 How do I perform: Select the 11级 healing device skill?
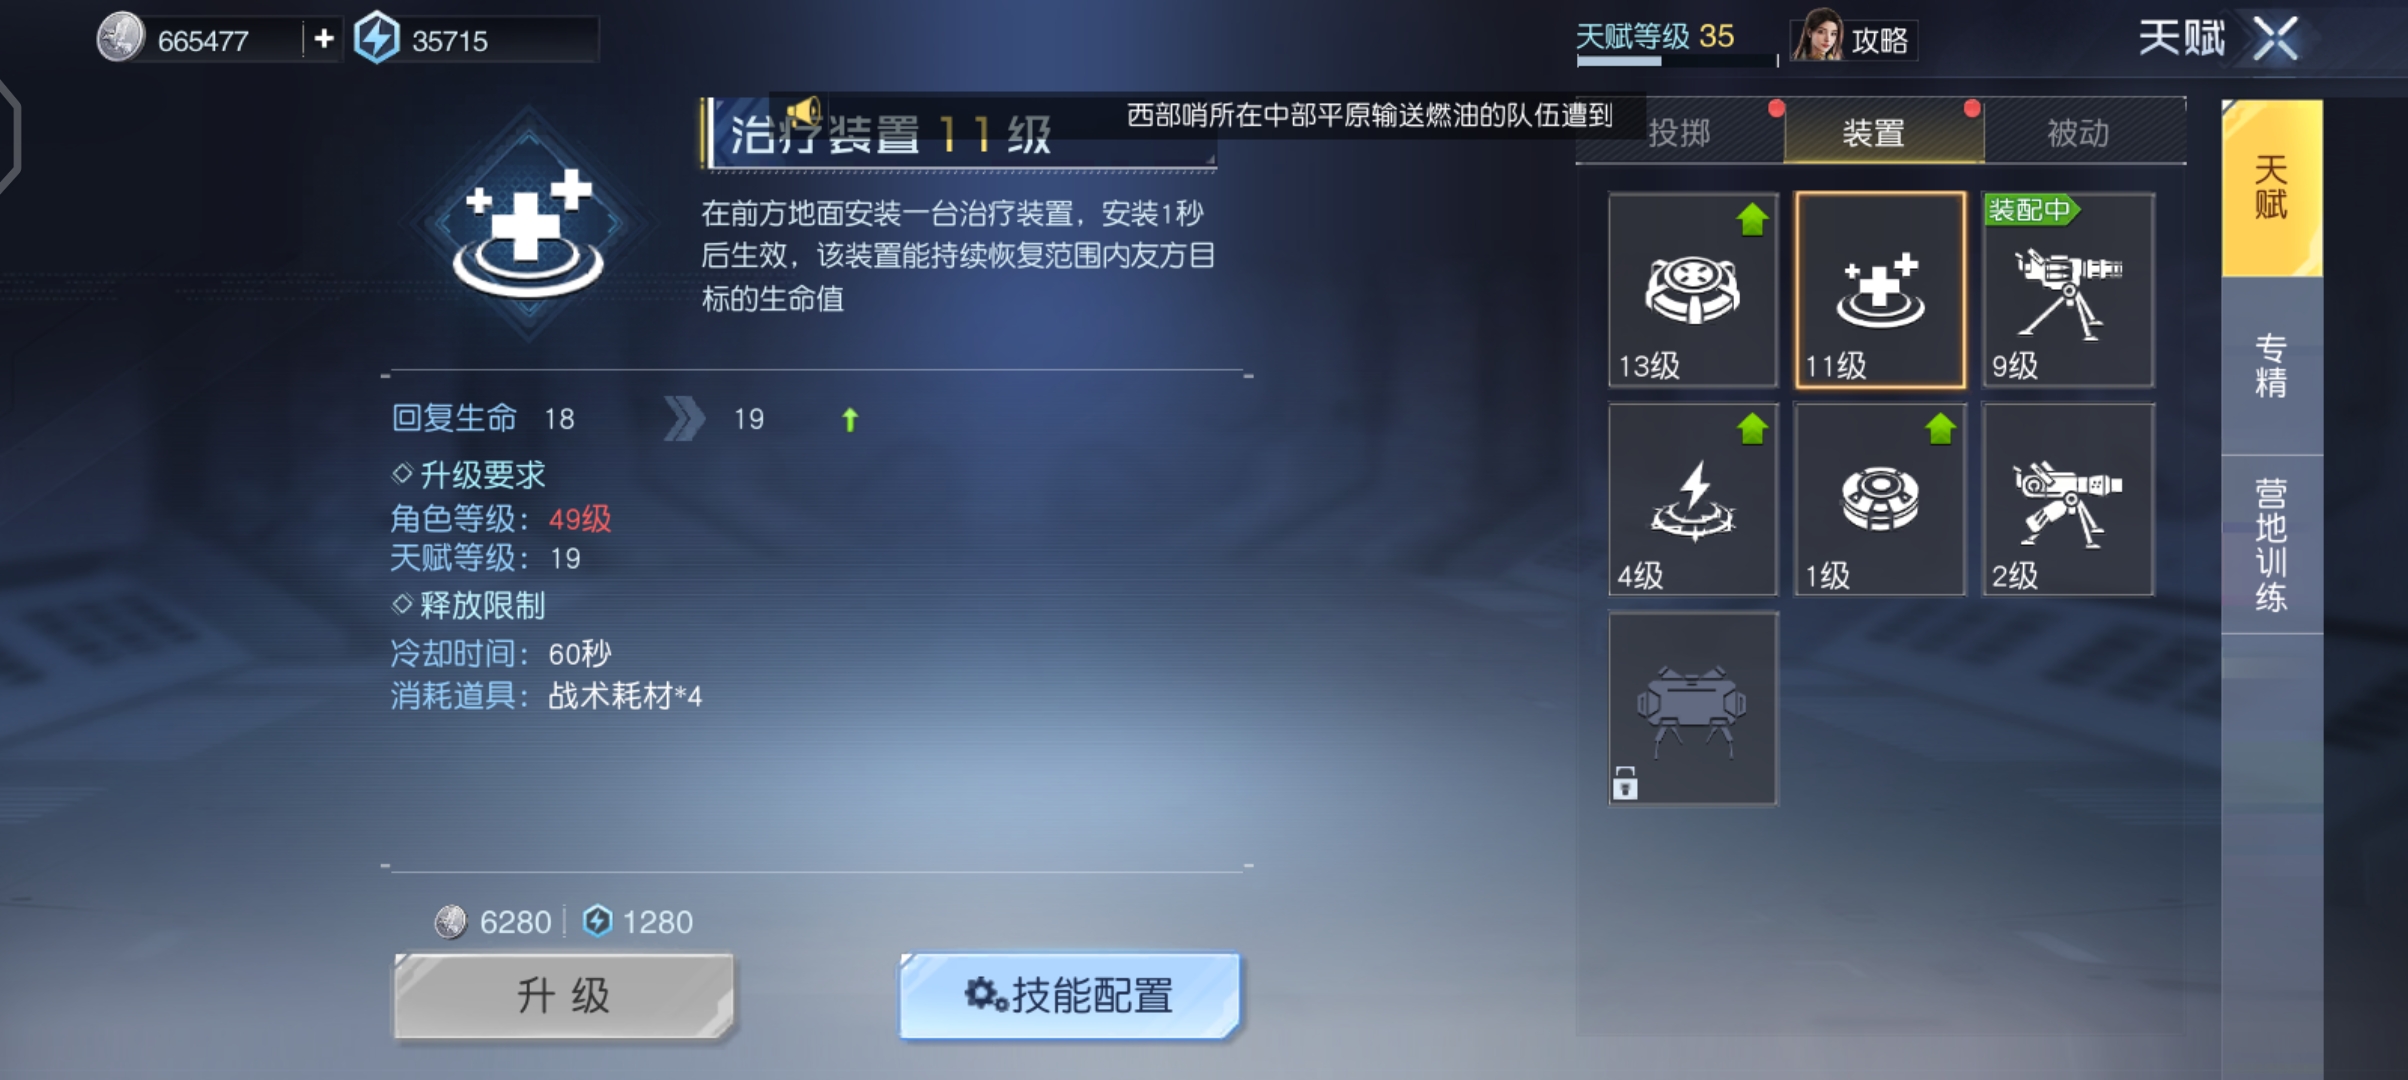pyautogui.click(x=1880, y=290)
